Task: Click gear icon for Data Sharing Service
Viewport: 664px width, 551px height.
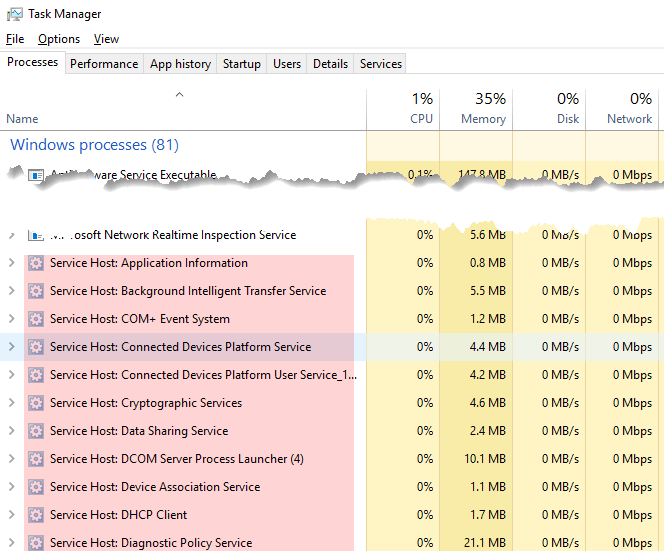Action: [x=36, y=431]
